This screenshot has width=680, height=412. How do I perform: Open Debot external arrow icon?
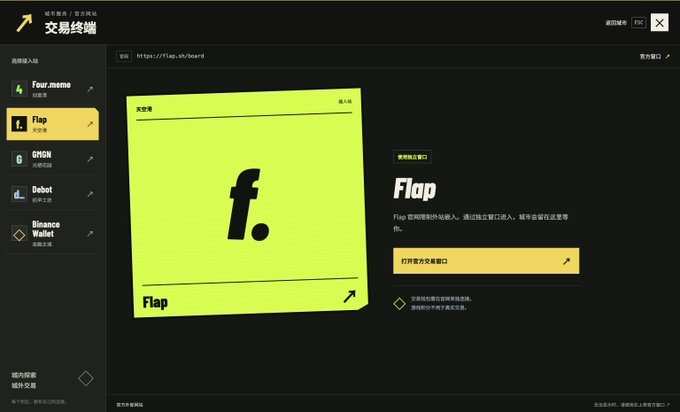pyautogui.click(x=90, y=194)
